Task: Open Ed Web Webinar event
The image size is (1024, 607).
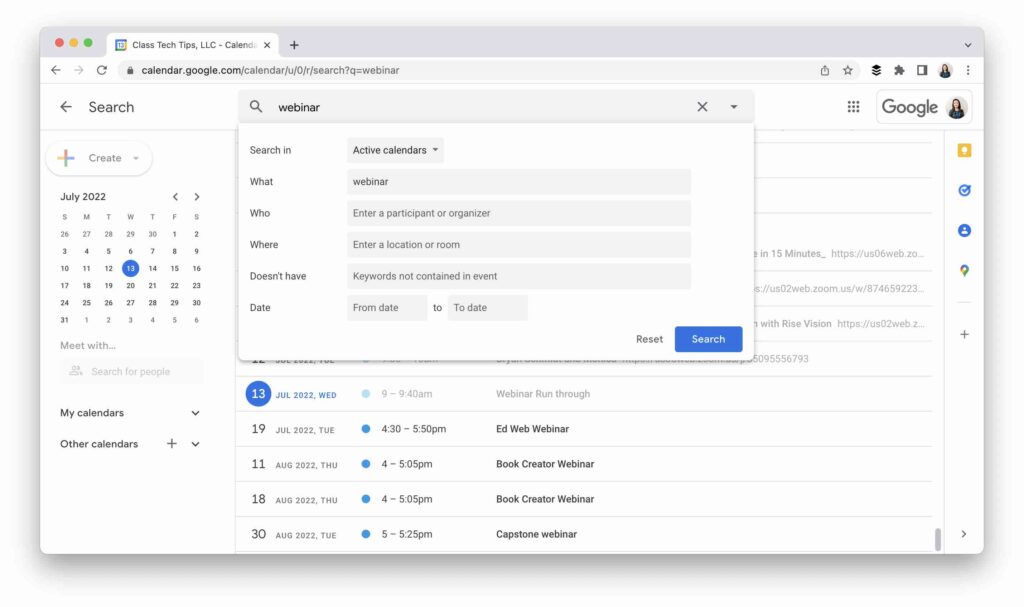Action: point(532,429)
